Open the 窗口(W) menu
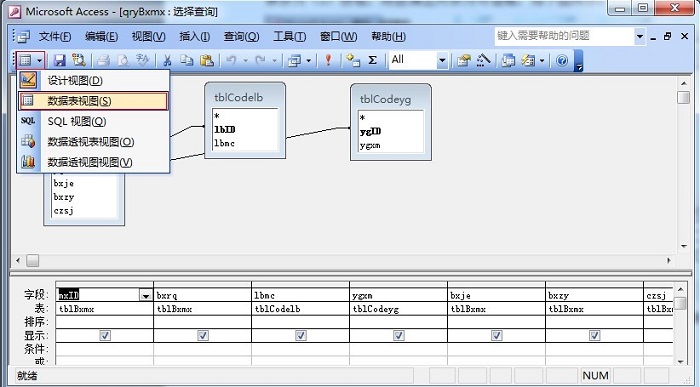700x387 pixels. point(338,36)
